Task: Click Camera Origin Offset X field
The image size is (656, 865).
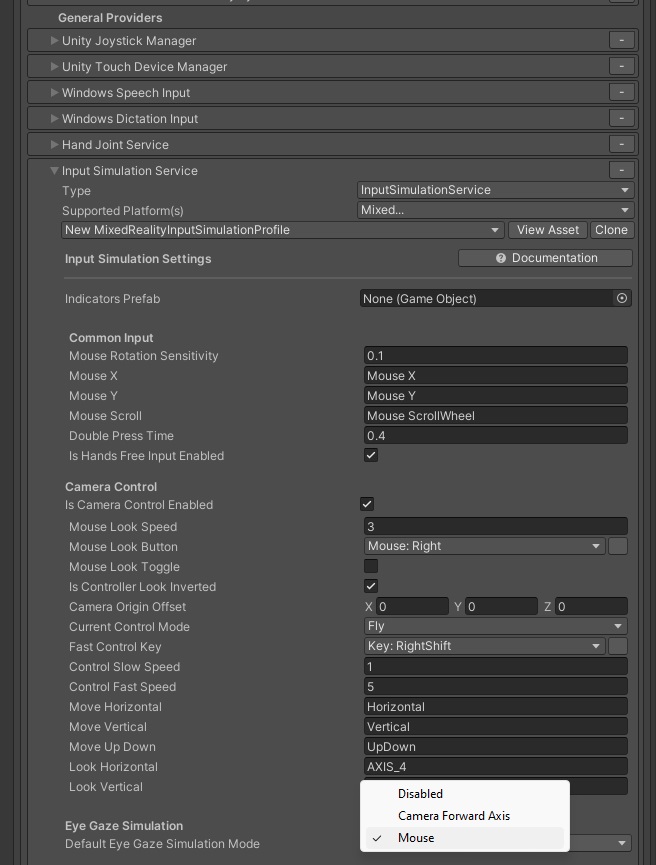Action: click(x=412, y=606)
